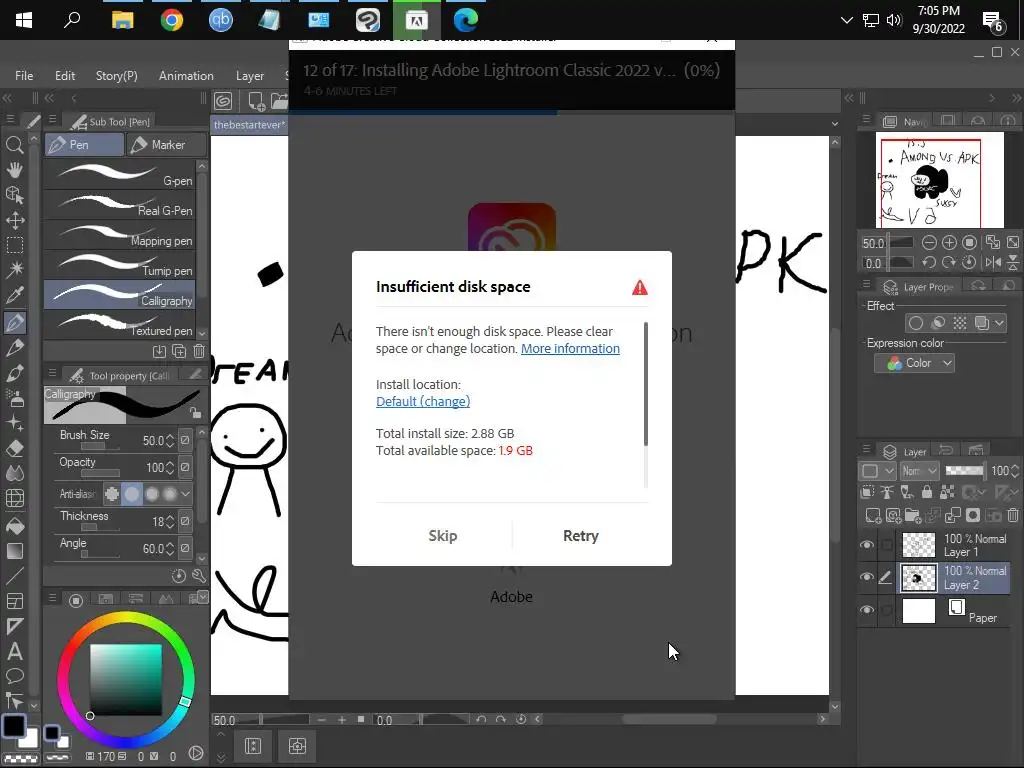Viewport: 1024px width, 768px height.
Task: Click the Zoom Out navigator icon
Action: (929, 243)
